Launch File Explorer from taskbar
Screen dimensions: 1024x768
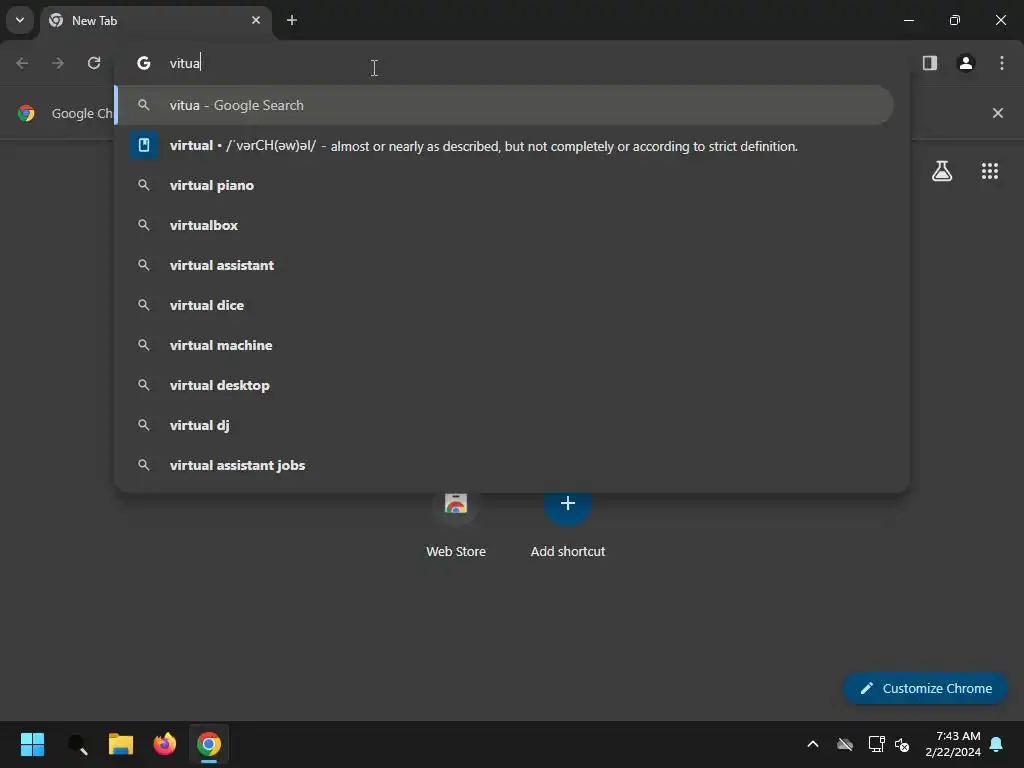(x=121, y=744)
